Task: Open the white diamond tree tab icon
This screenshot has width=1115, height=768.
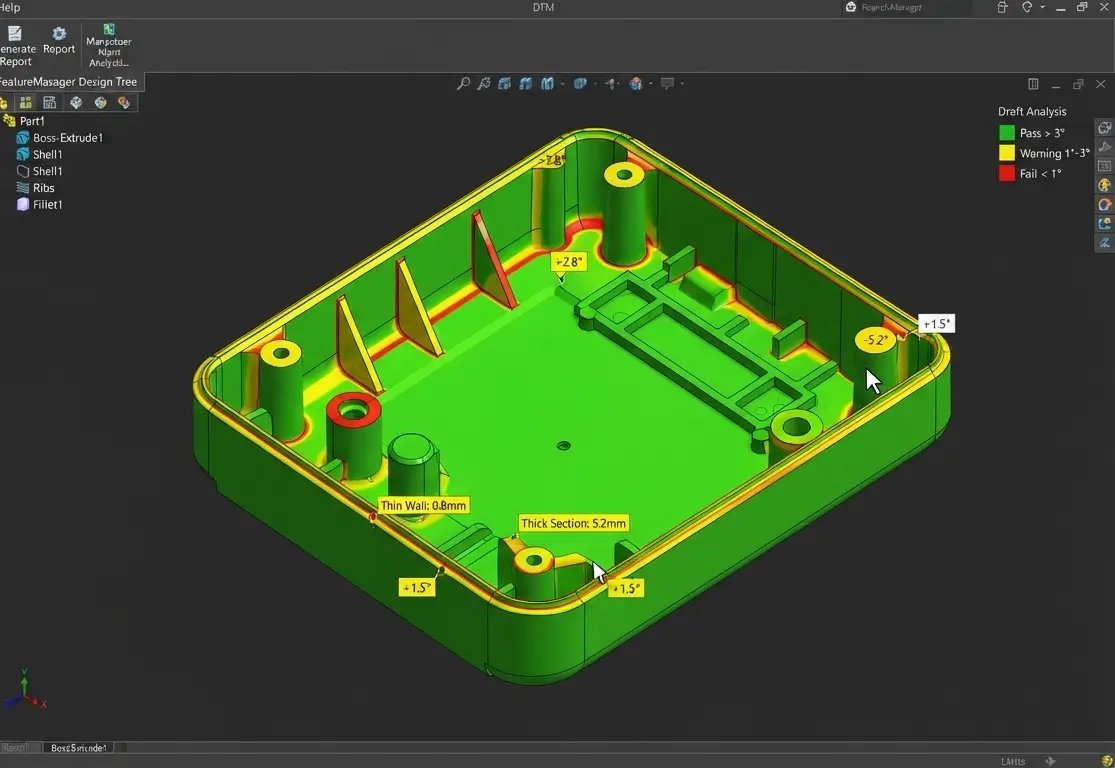Action: (75, 102)
